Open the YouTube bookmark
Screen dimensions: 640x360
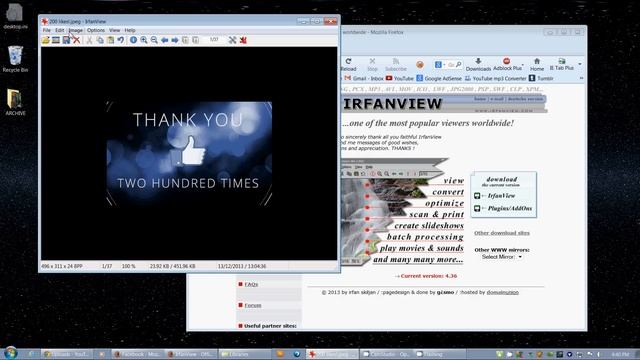click(x=400, y=78)
